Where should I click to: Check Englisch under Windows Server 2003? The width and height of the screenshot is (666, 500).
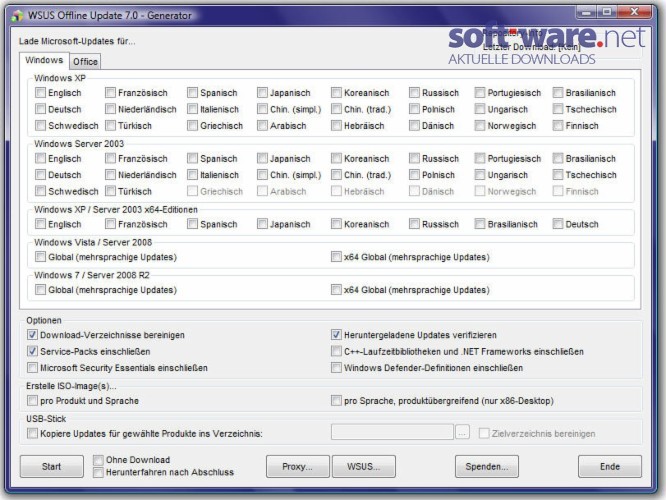point(40,158)
